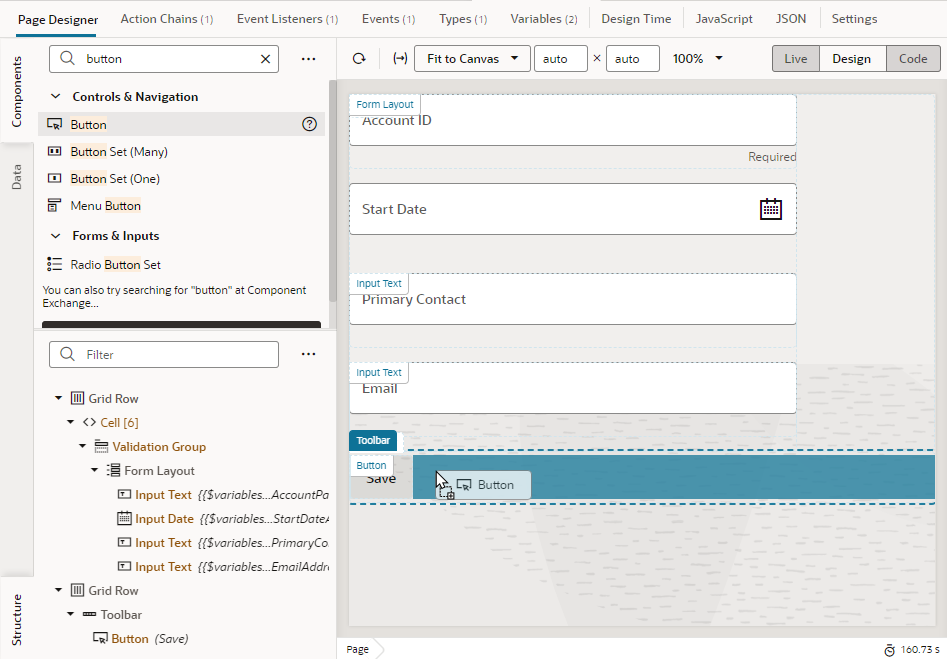Image resolution: width=947 pixels, height=659 pixels.
Task: Collapse the Validation Group node
Action: pos(83,446)
